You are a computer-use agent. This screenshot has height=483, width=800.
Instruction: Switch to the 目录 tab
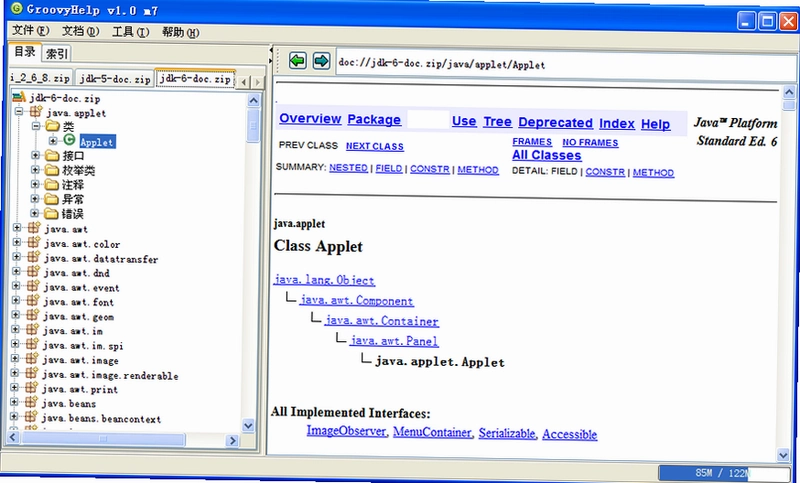pos(24,52)
